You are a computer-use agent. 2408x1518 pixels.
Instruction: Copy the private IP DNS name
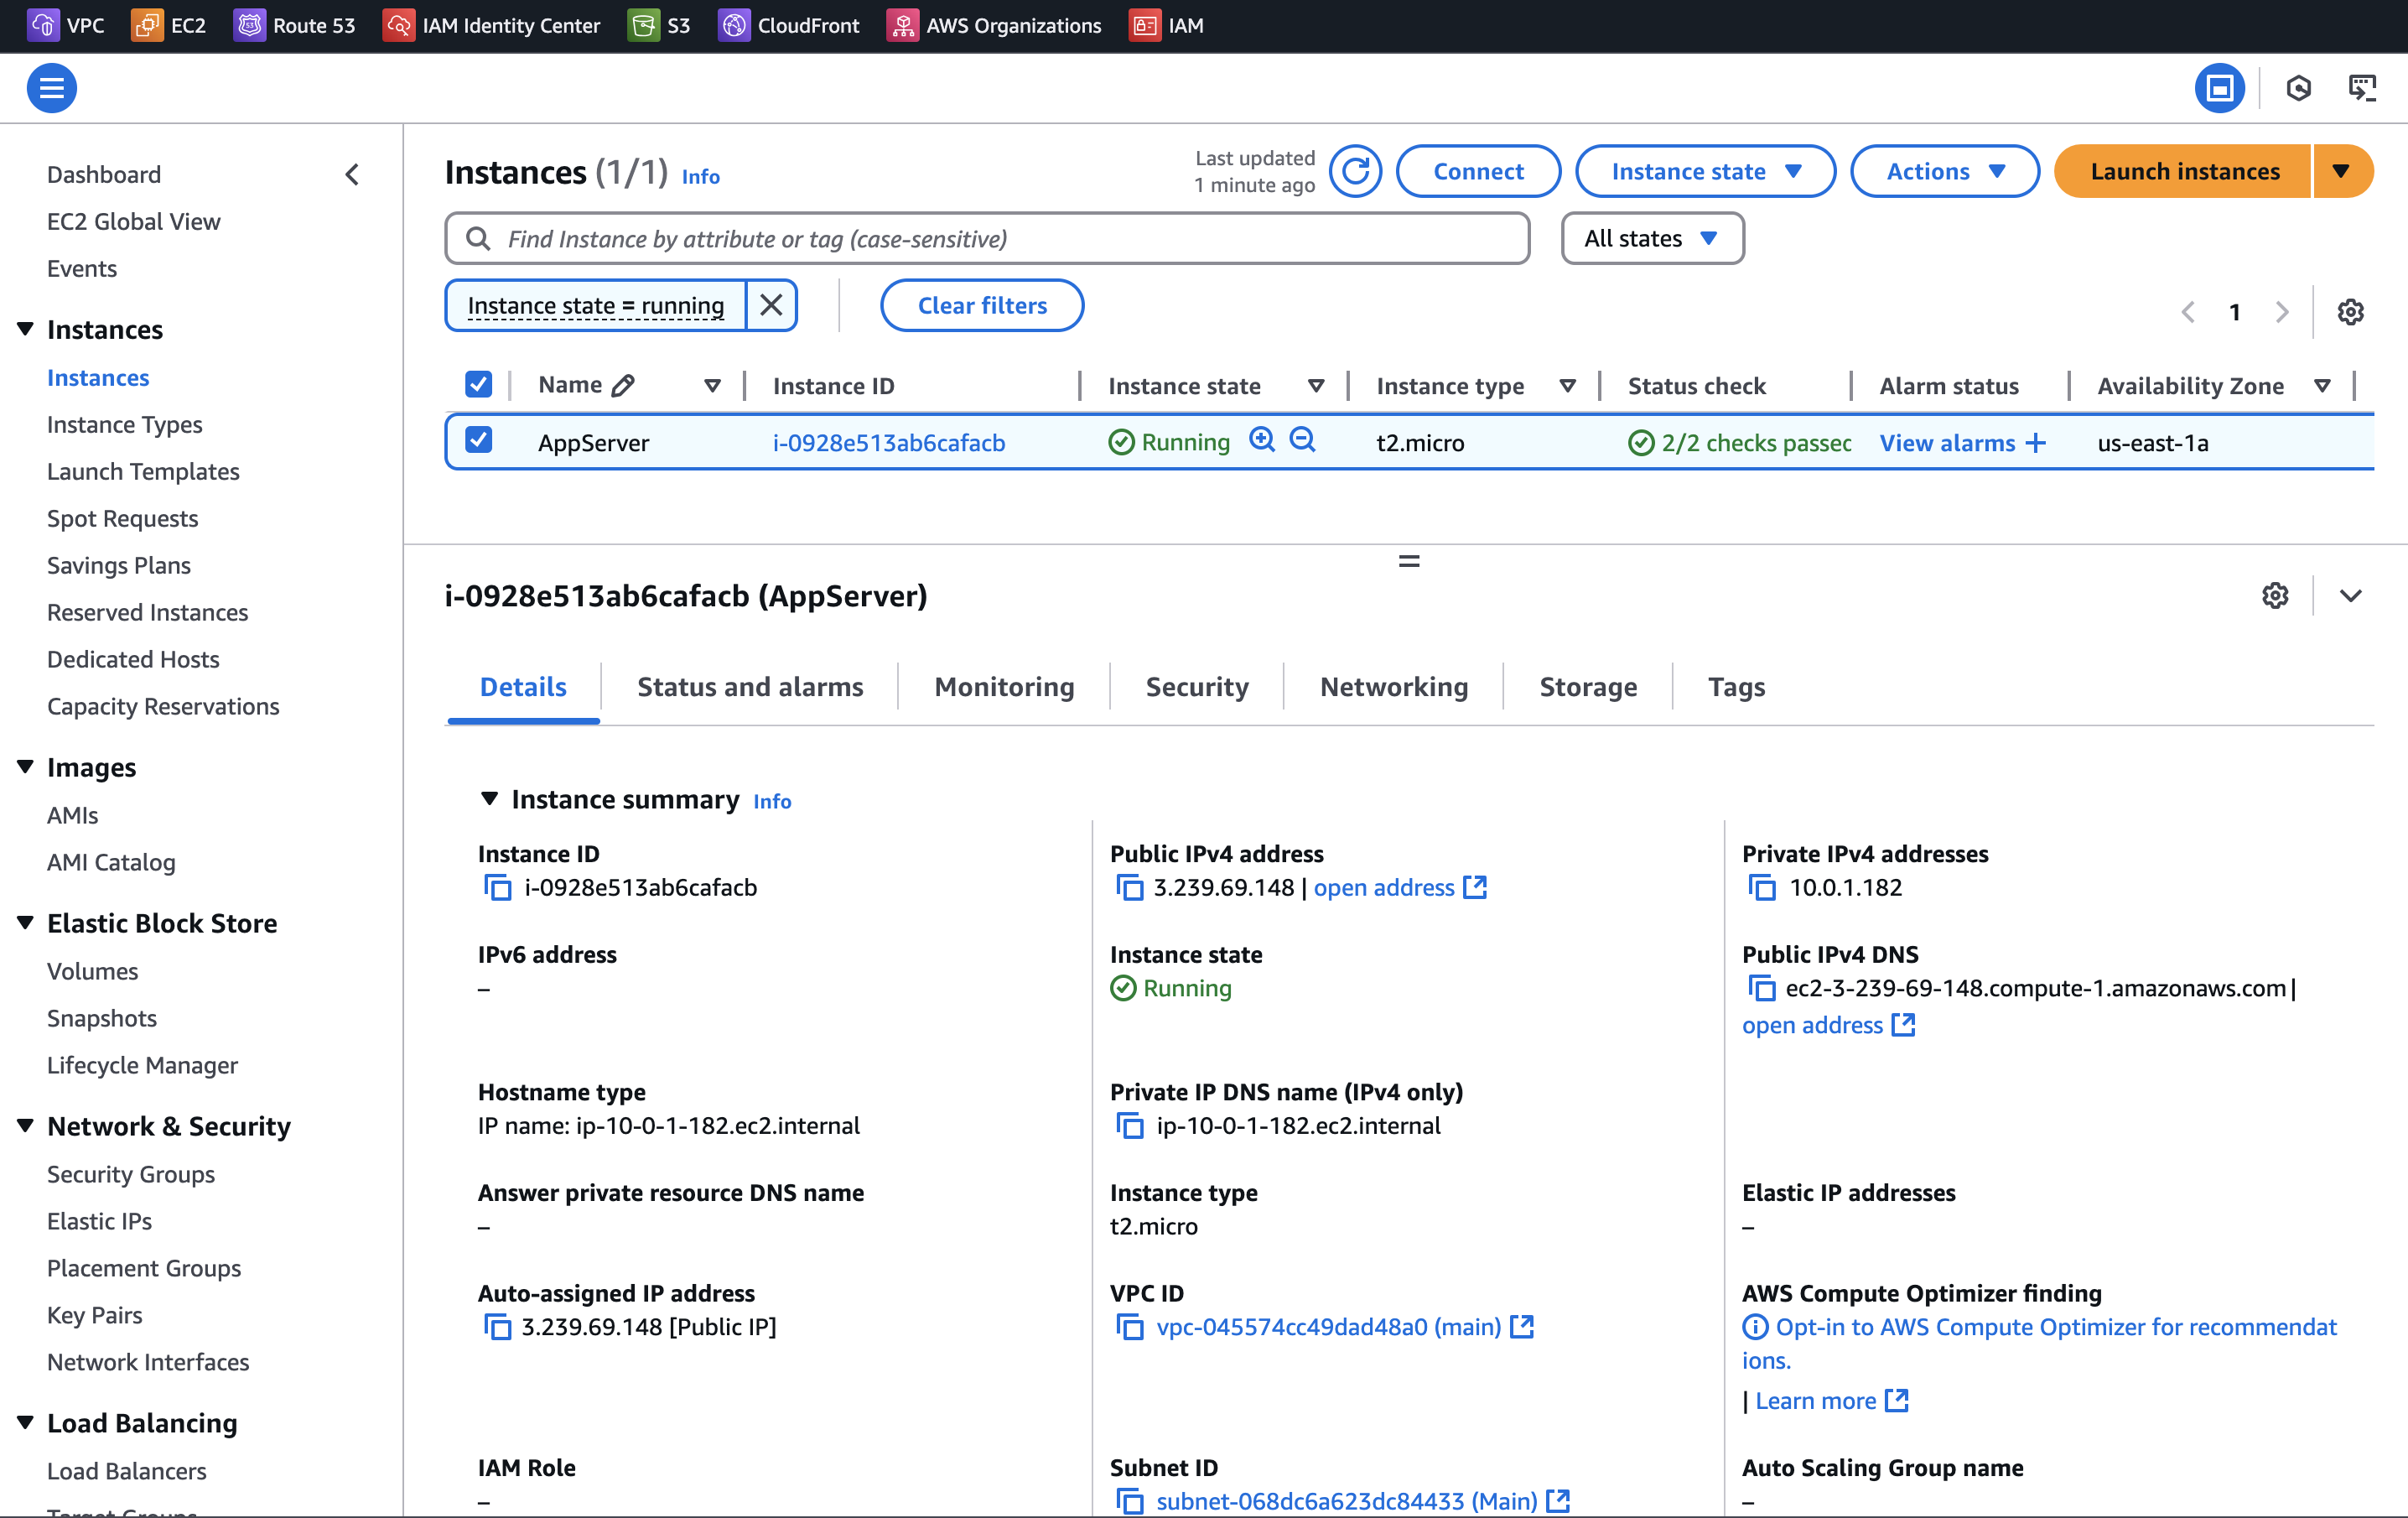point(1129,1126)
